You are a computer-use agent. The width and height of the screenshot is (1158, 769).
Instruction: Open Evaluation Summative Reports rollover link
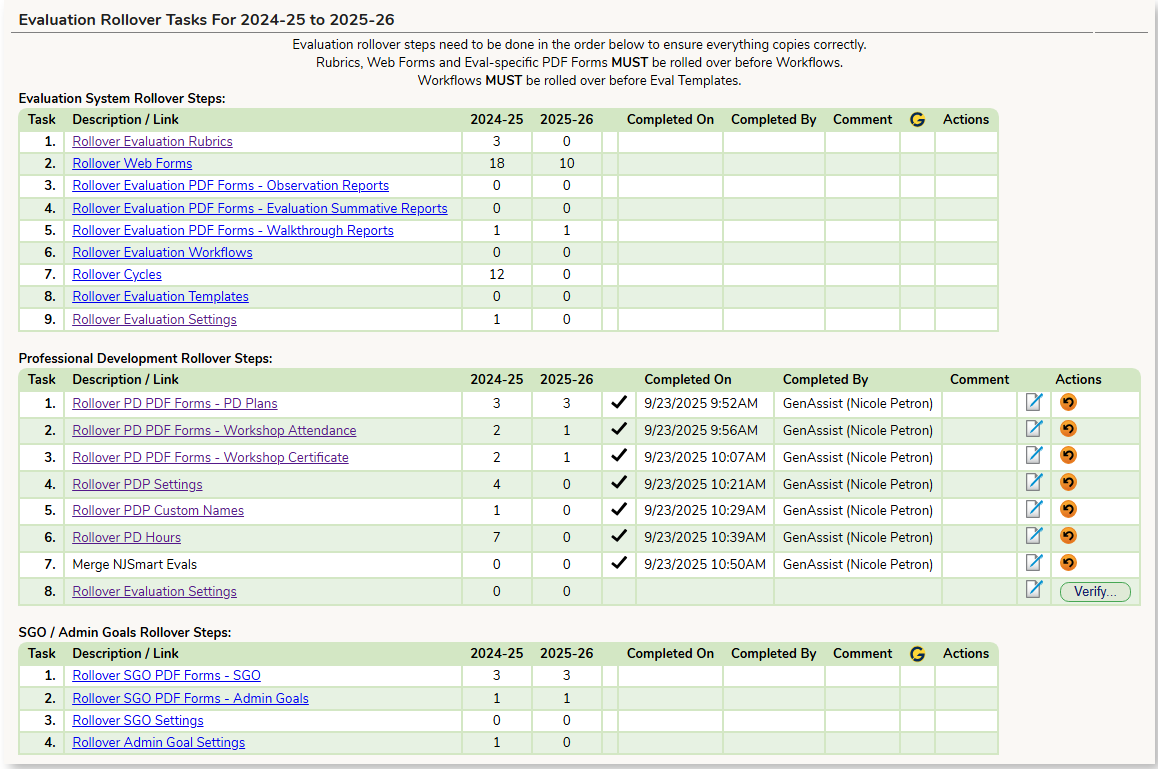click(260, 208)
